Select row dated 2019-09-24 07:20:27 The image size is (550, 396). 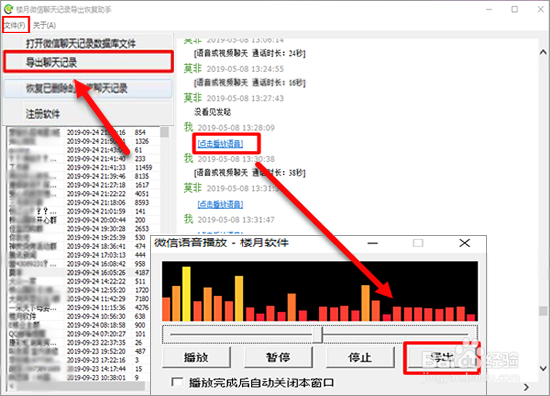click(x=79, y=334)
